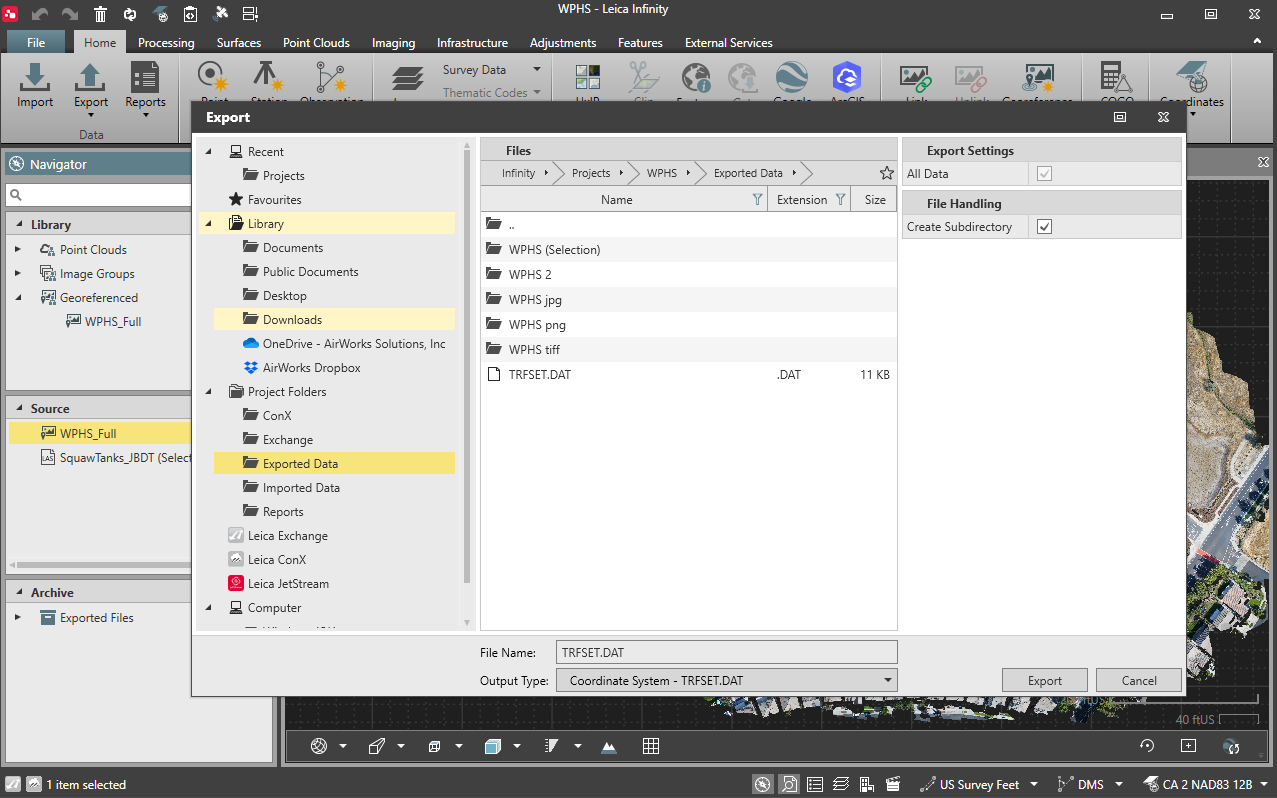Expand the Exported Files archive node
The height and width of the screenshot is (798, 1277).
pyautogui.click(x=17, y=618)
